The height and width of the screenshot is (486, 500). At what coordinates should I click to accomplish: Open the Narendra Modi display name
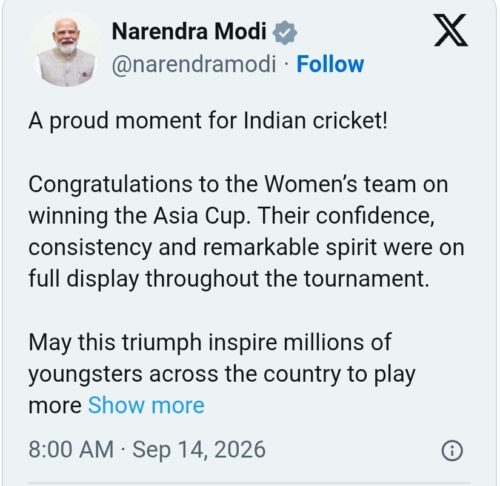(189, 31)
